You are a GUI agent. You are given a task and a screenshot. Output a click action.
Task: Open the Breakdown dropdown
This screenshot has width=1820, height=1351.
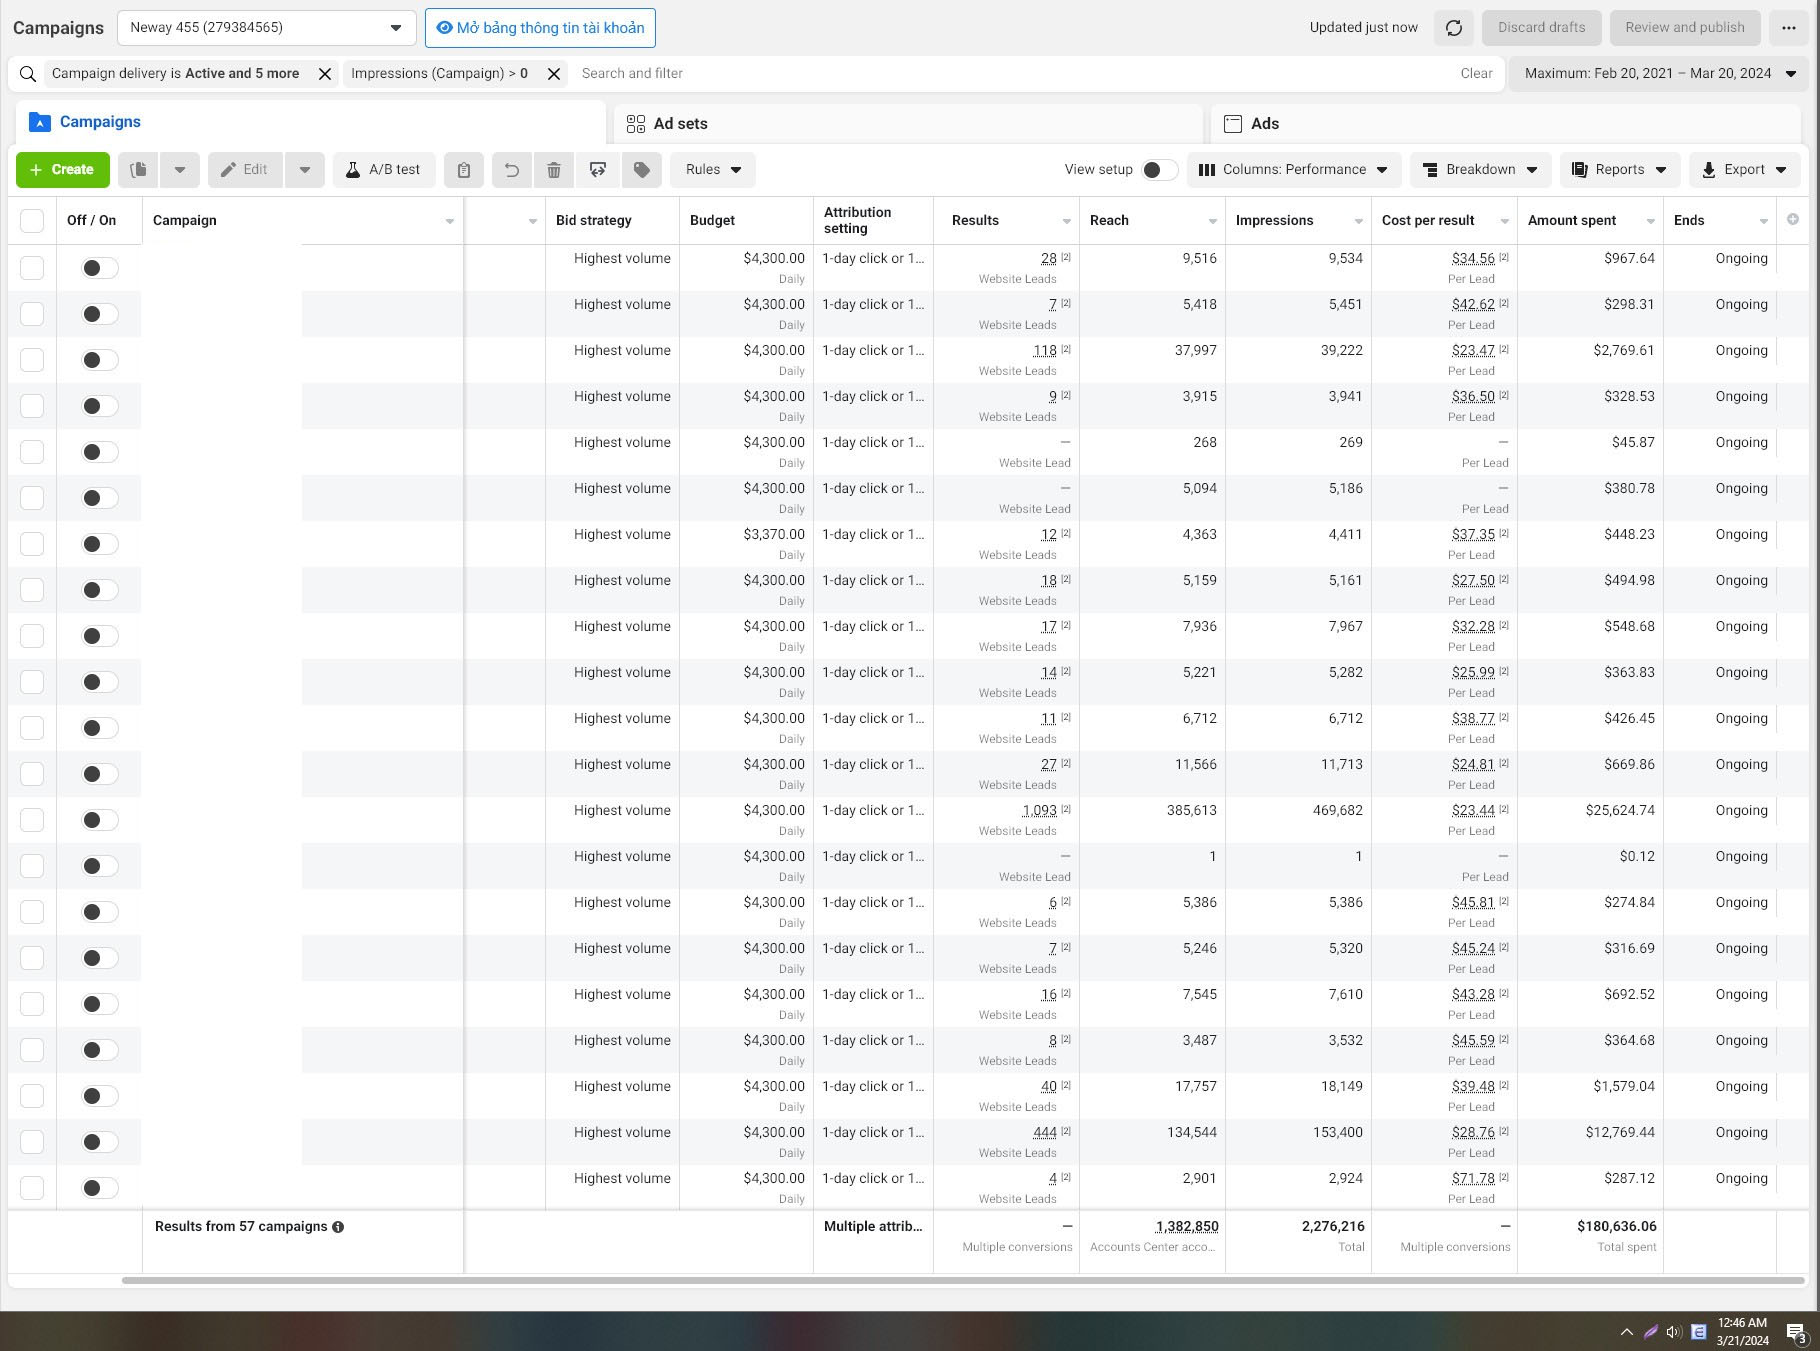1481,170
